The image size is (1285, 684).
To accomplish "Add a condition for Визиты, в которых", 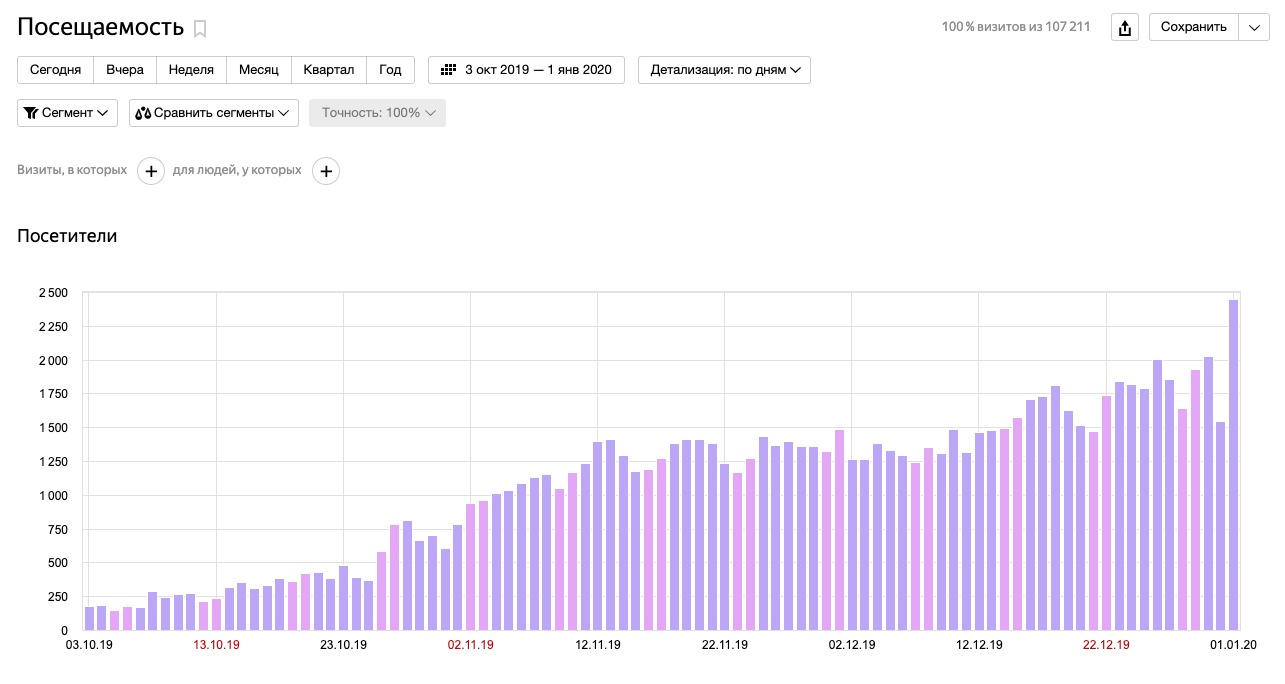I will pos(151,171).
